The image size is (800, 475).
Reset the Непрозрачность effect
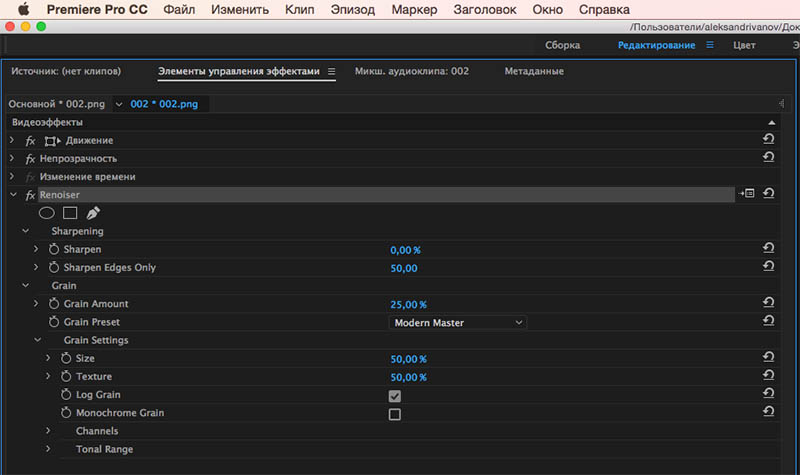(x=768, y=157)
